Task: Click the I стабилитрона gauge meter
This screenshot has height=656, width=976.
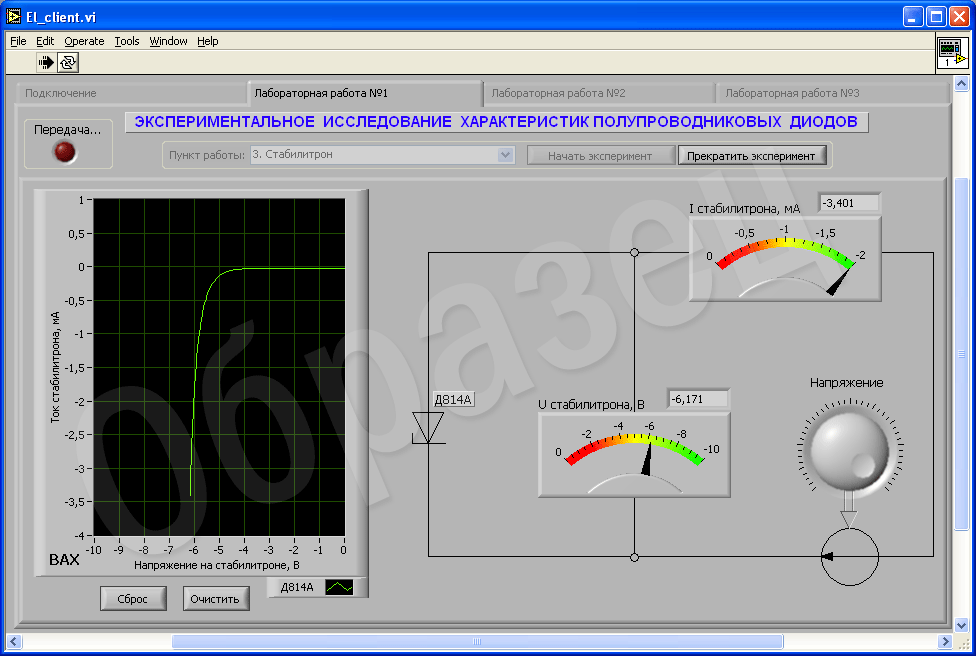Action: click(785, 259)
